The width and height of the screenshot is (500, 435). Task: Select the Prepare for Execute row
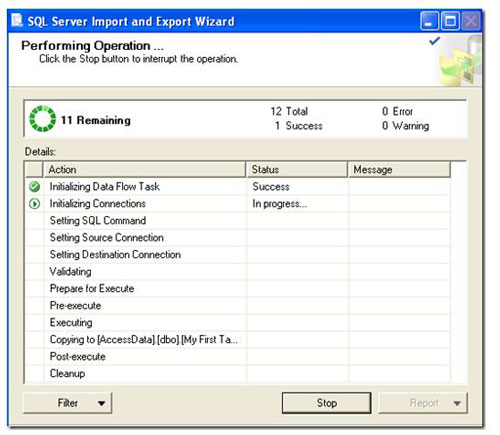[x=238, y=288]
